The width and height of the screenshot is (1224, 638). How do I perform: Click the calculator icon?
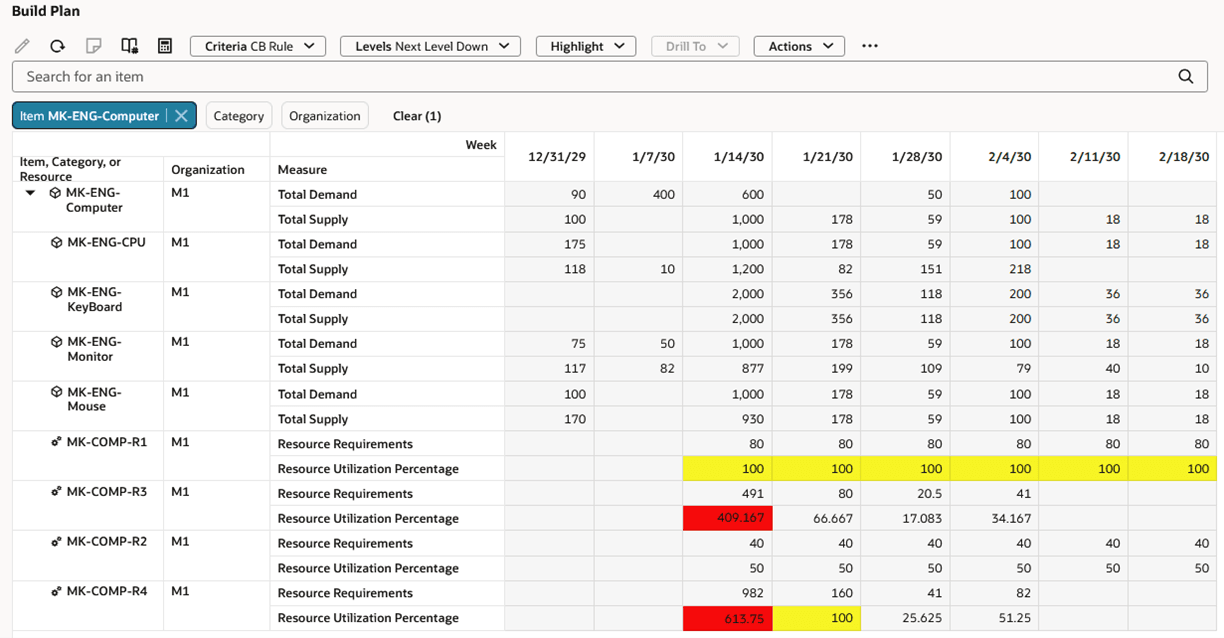click(165, 46)
